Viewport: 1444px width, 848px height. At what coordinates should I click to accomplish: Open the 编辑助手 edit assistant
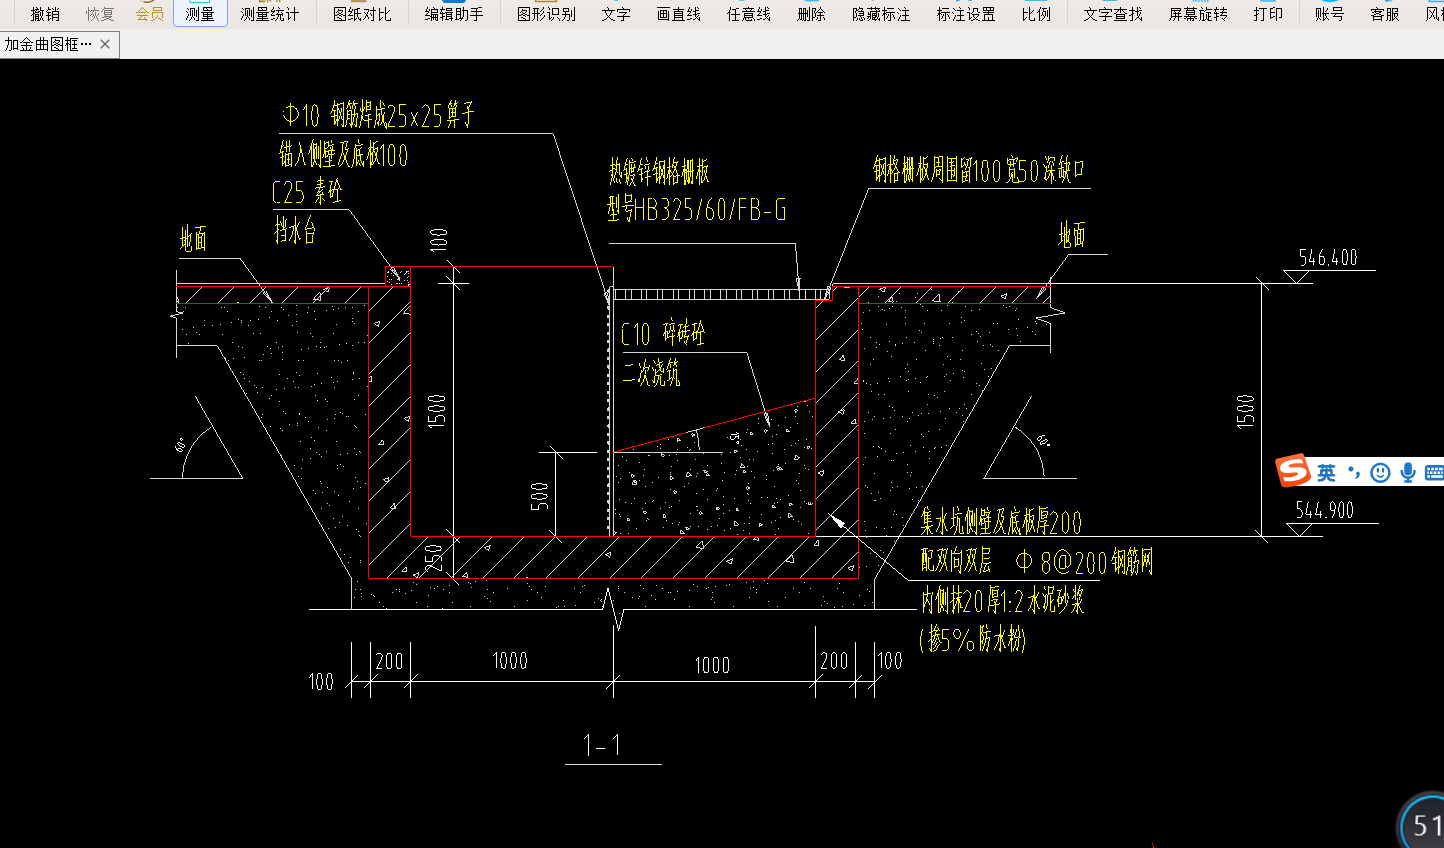(x=454, y=14)
